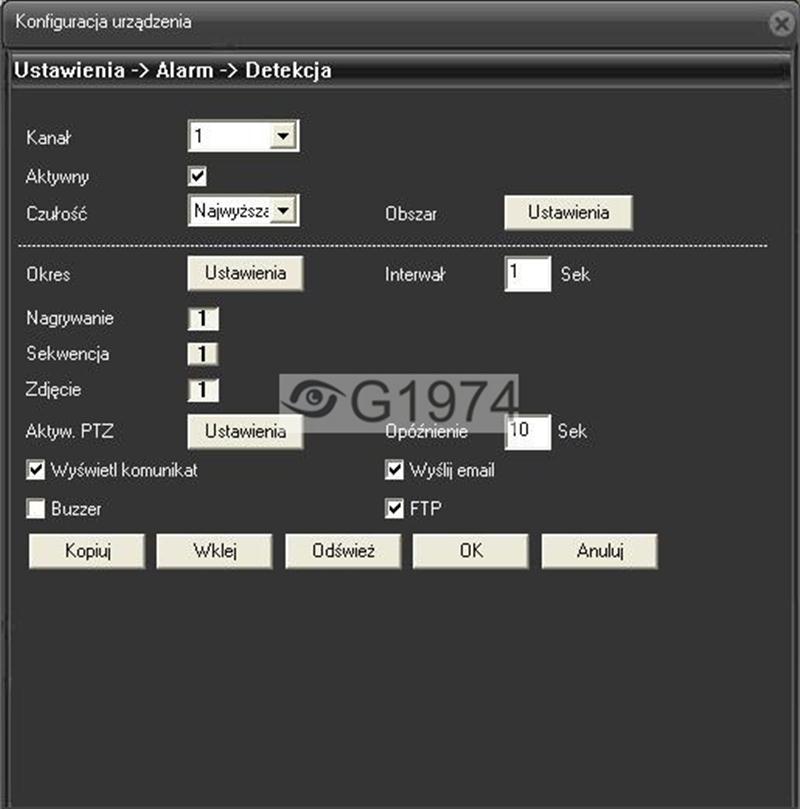Click the Czułość label
The width and height of the screenshot is (800, 809).
tap(56, 213)
